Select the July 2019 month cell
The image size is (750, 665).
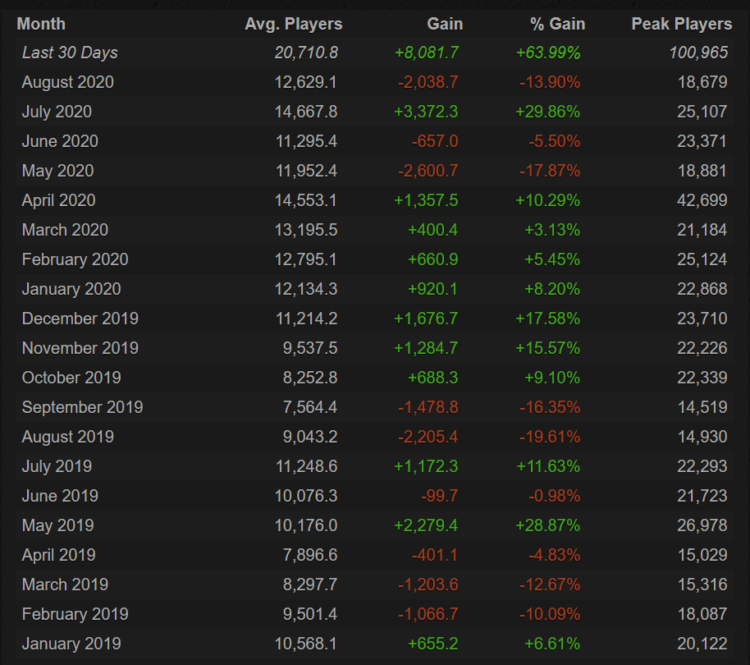click(x=57, y=466)
